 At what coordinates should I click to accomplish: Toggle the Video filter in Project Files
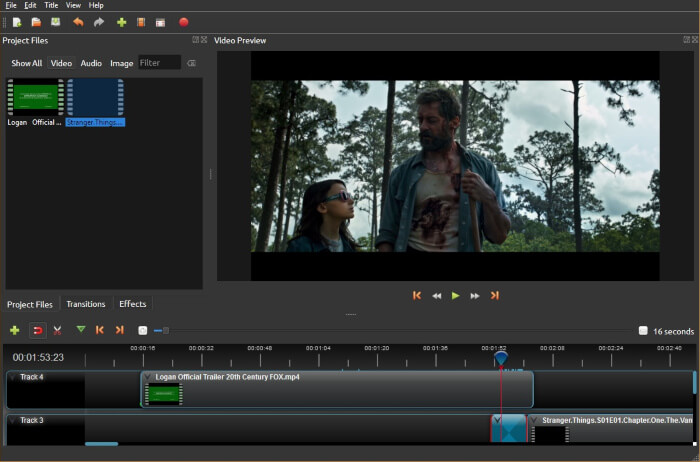(61, 63)
